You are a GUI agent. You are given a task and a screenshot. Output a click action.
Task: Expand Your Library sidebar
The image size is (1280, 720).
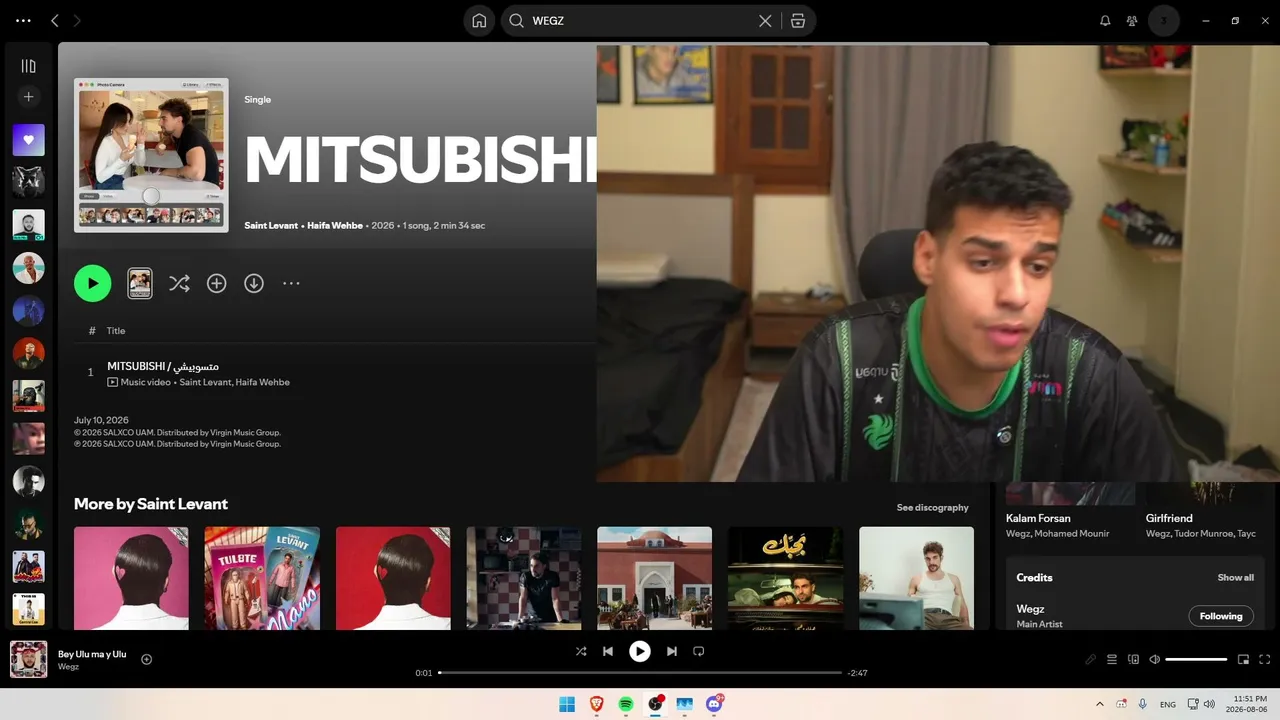(28, 66)
